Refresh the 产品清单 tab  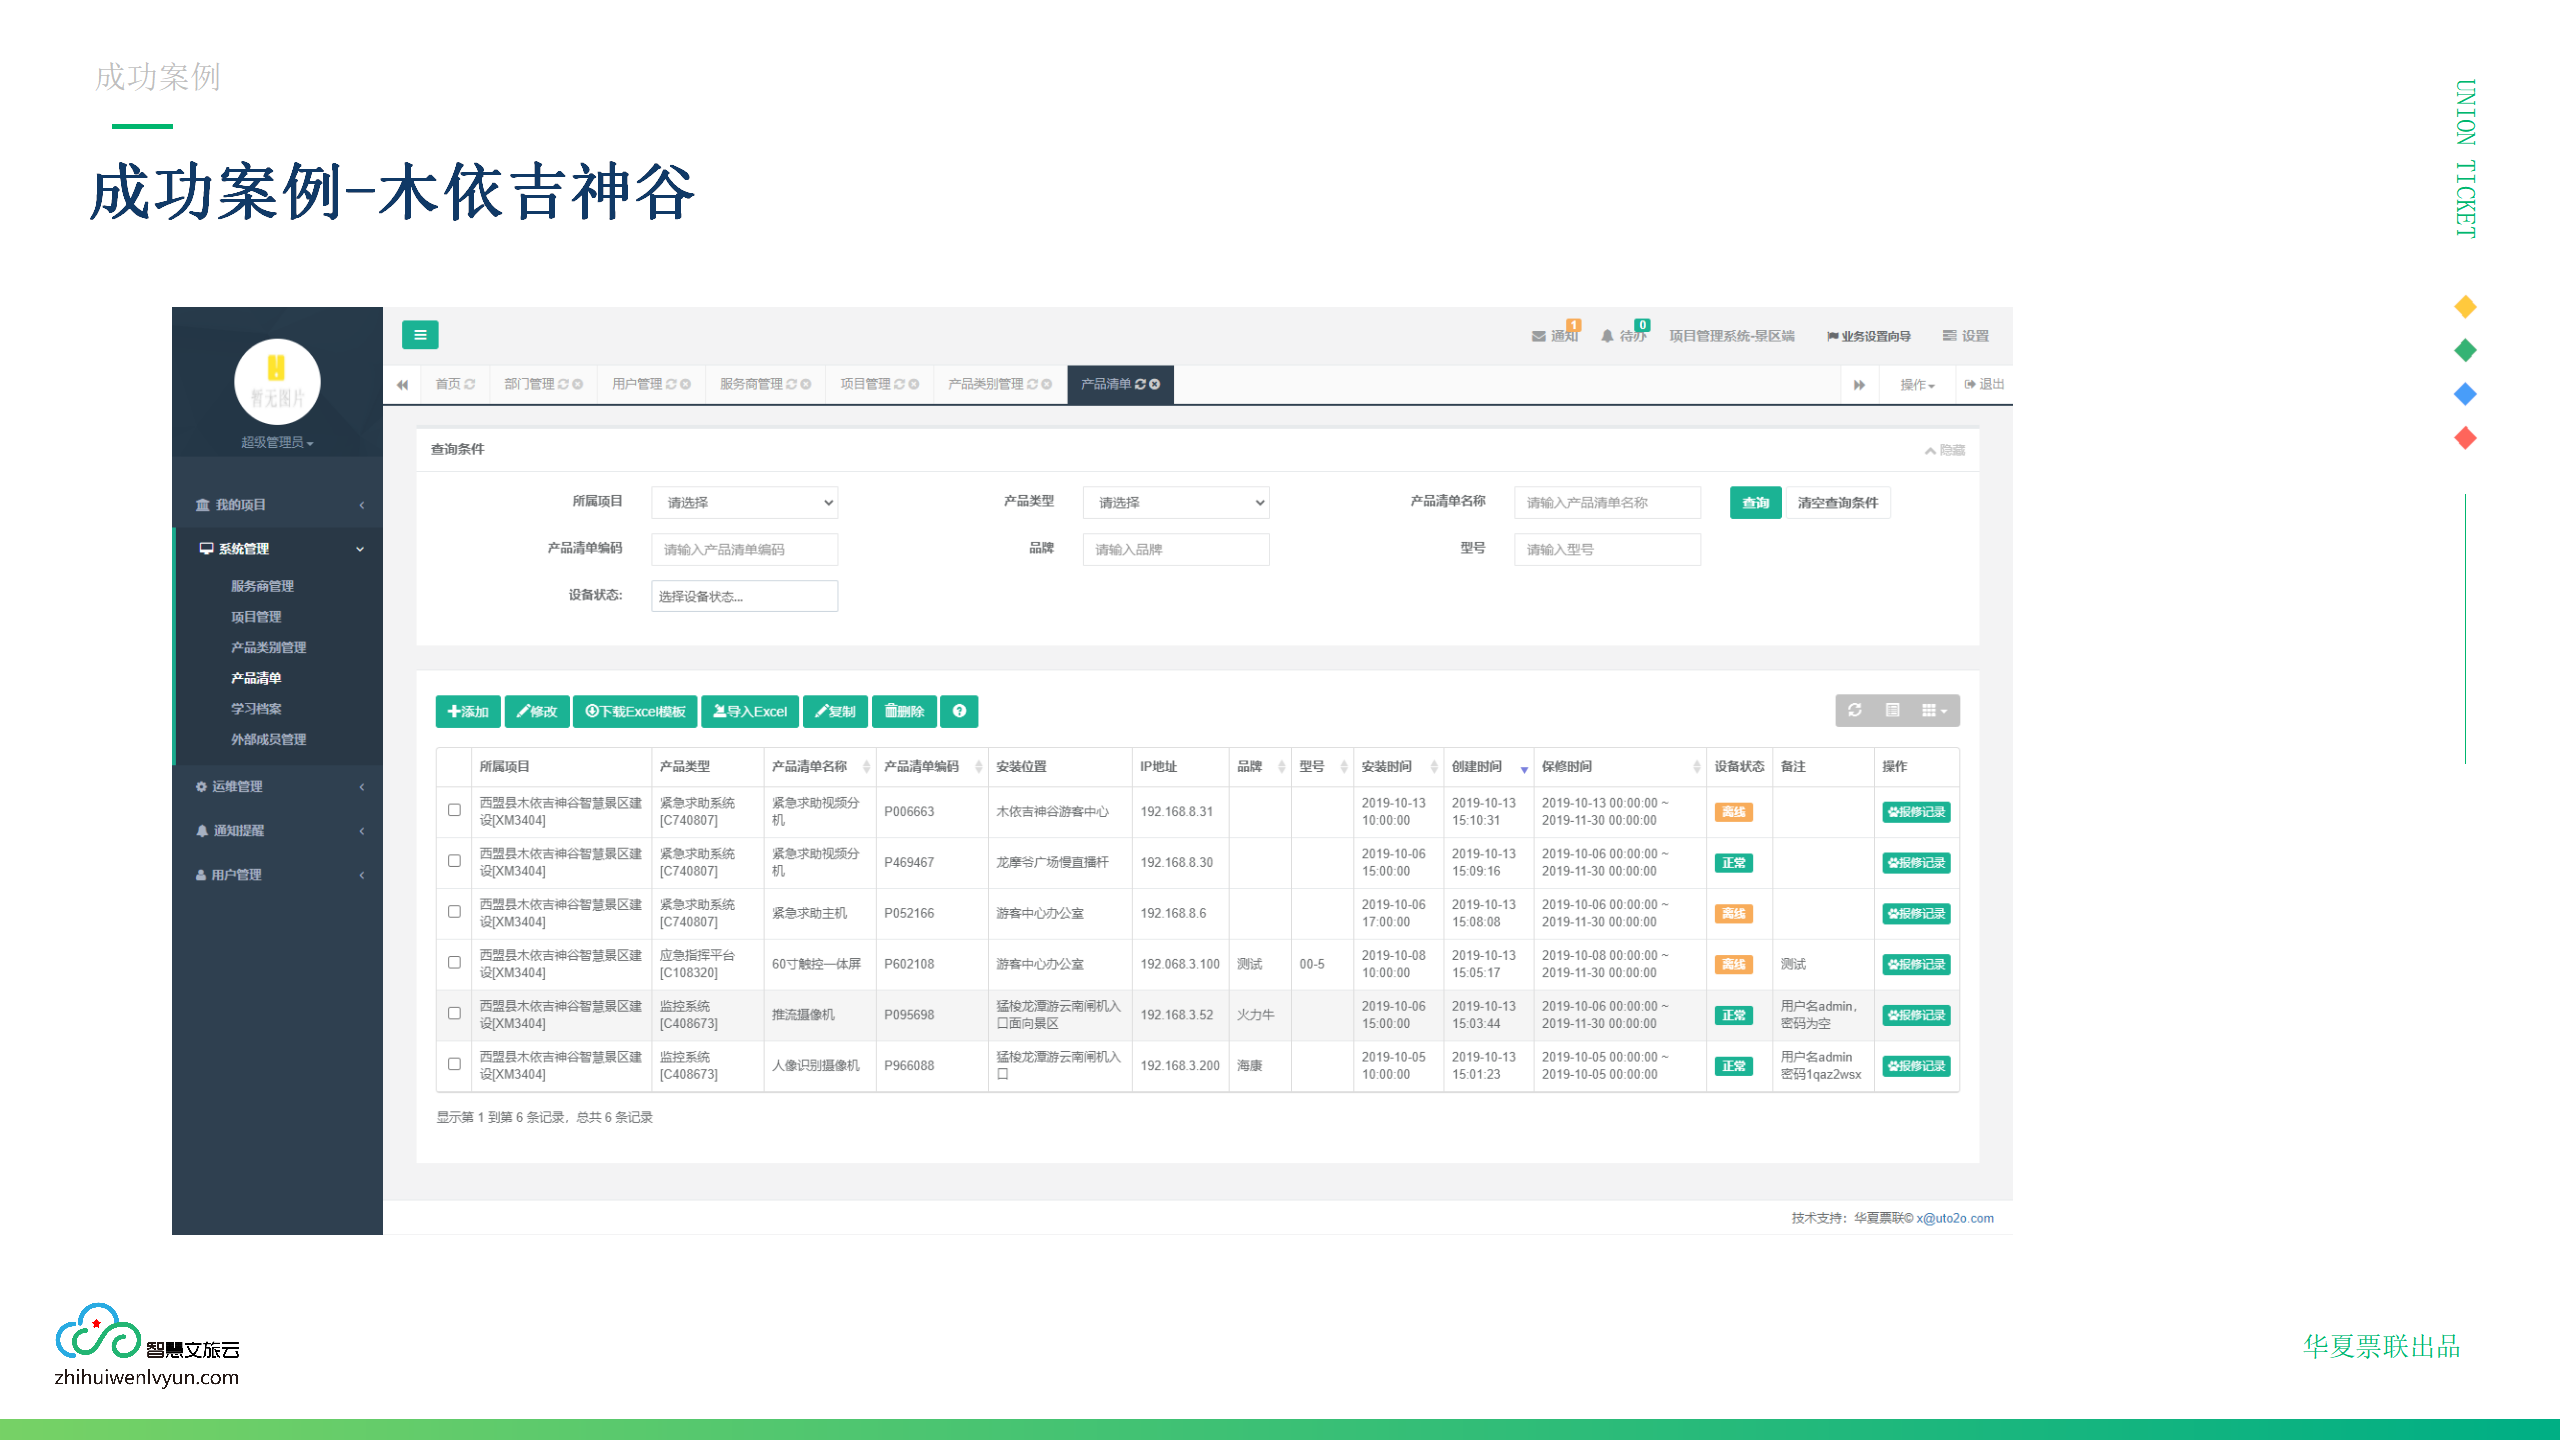[x=1140, y=384]
